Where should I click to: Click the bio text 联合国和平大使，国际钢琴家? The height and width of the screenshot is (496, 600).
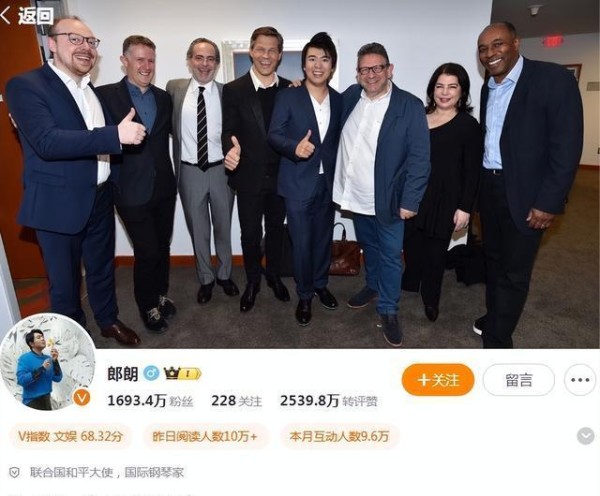(107, 473)
